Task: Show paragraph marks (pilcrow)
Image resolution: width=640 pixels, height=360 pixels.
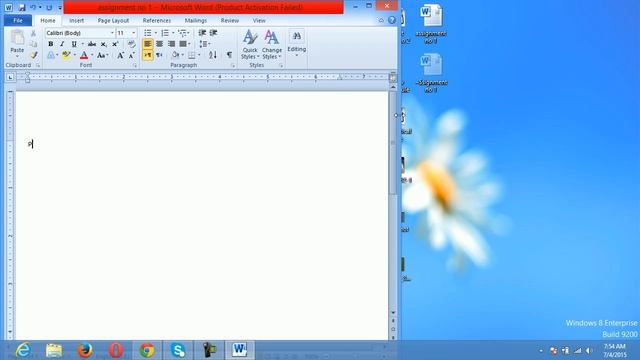Action: click(229, 55)
